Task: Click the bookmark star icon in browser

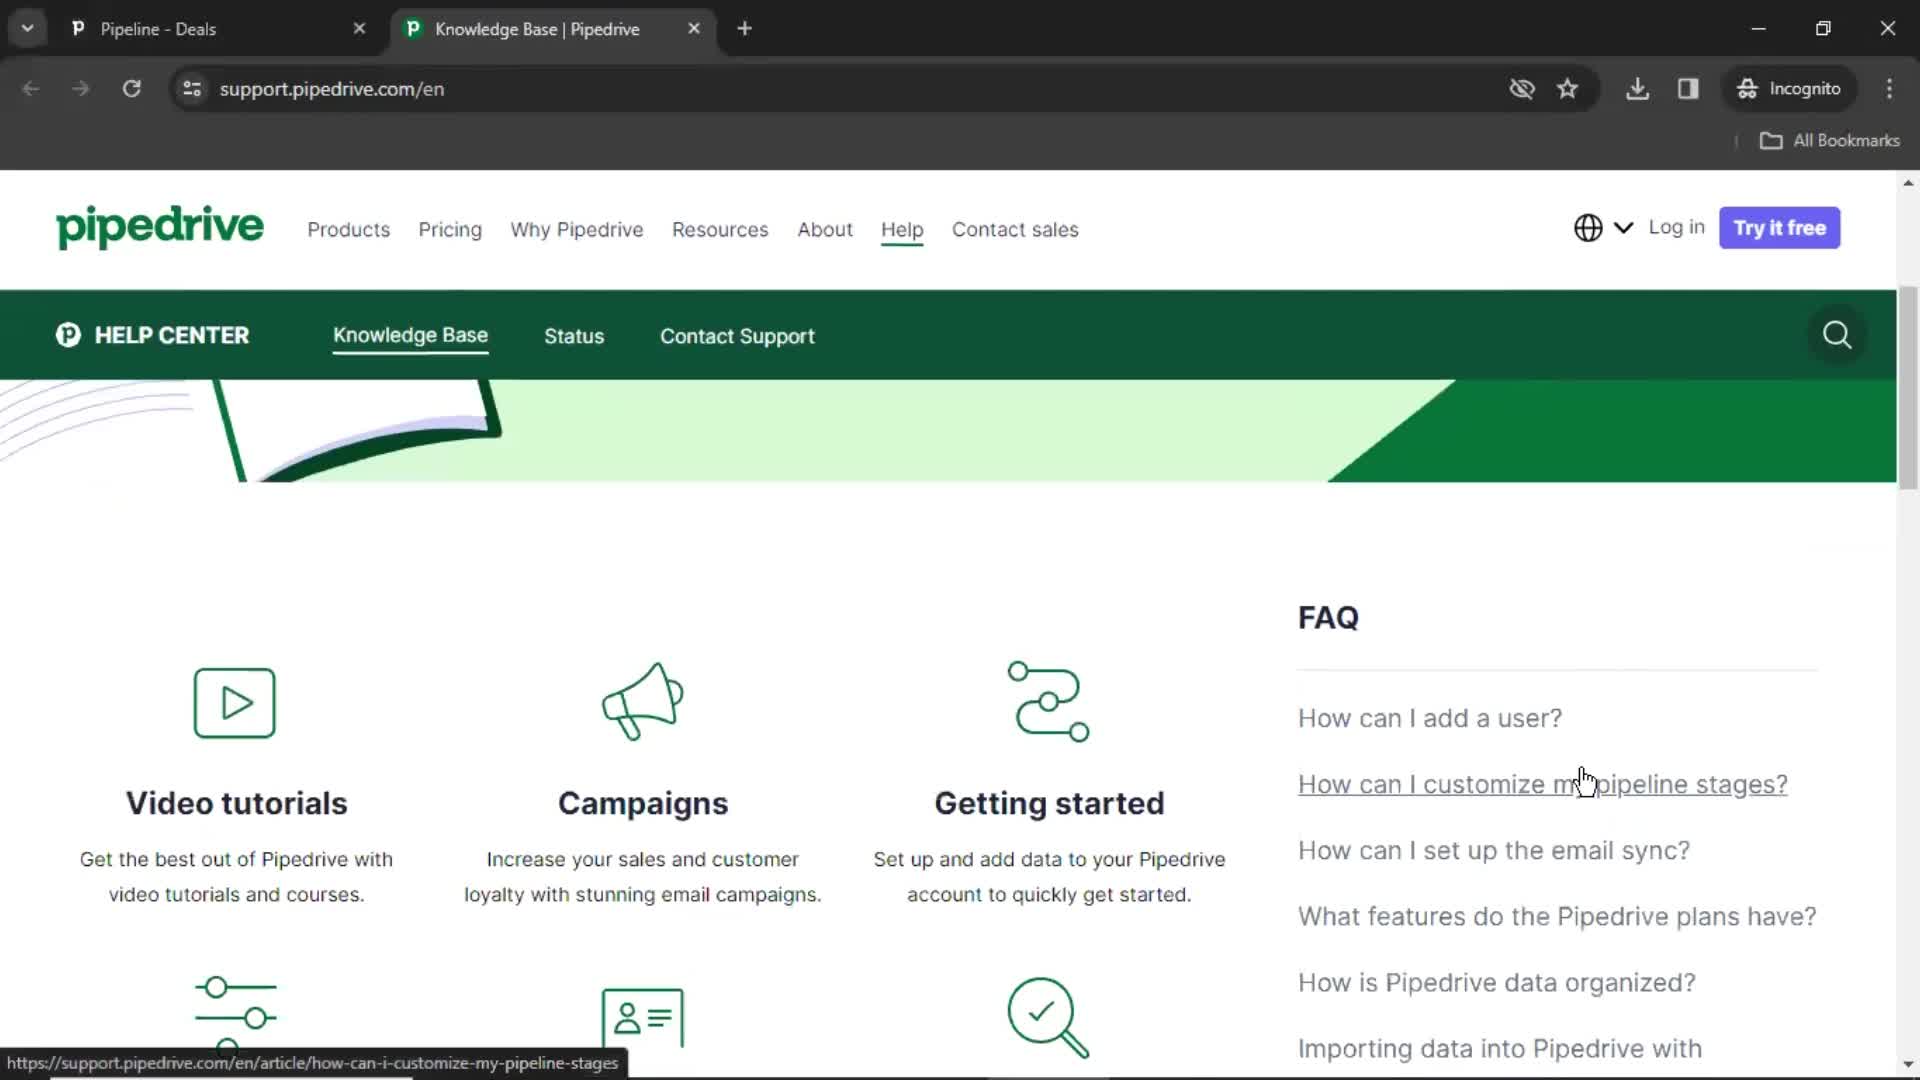Action: 1568,88
